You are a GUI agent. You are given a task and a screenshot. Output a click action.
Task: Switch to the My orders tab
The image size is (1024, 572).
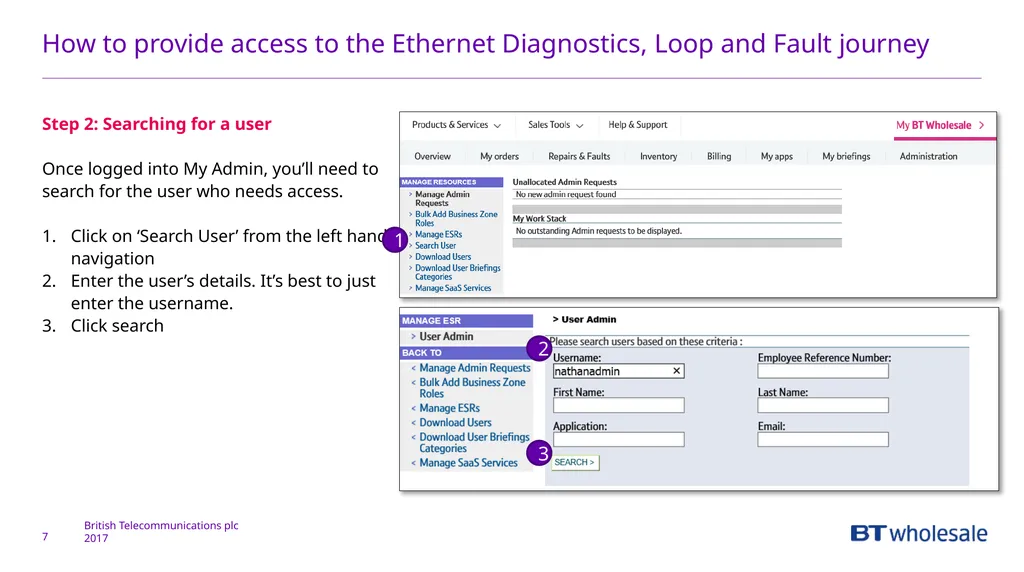[499, 157]
